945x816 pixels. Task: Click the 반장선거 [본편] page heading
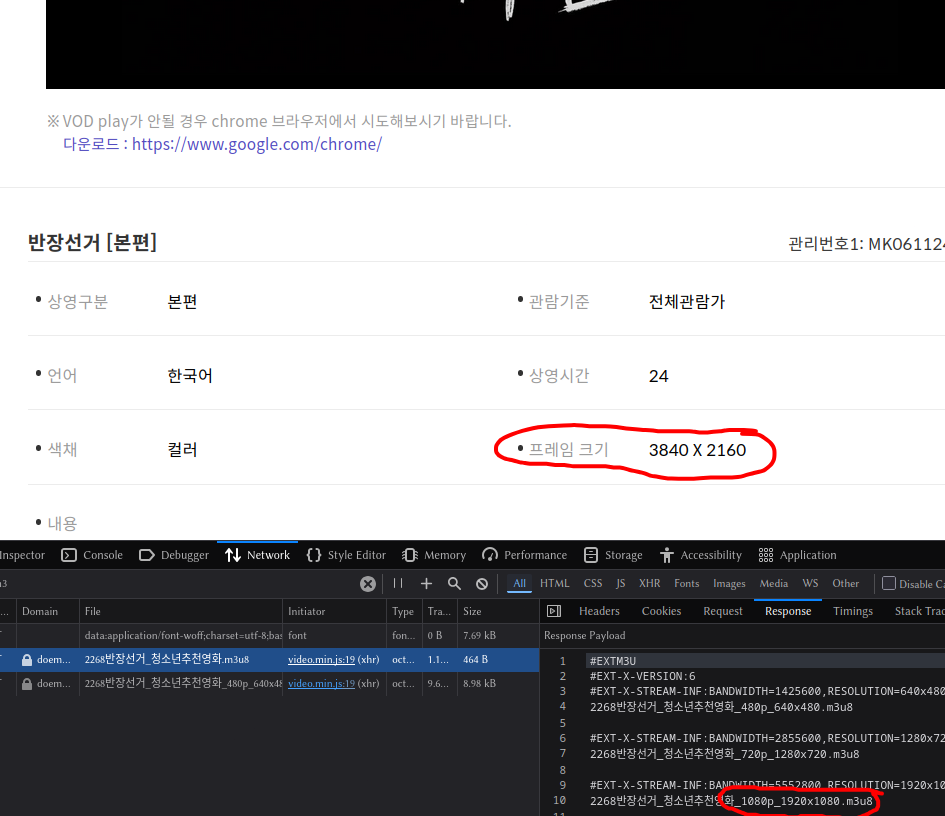[x=92, y=242]
